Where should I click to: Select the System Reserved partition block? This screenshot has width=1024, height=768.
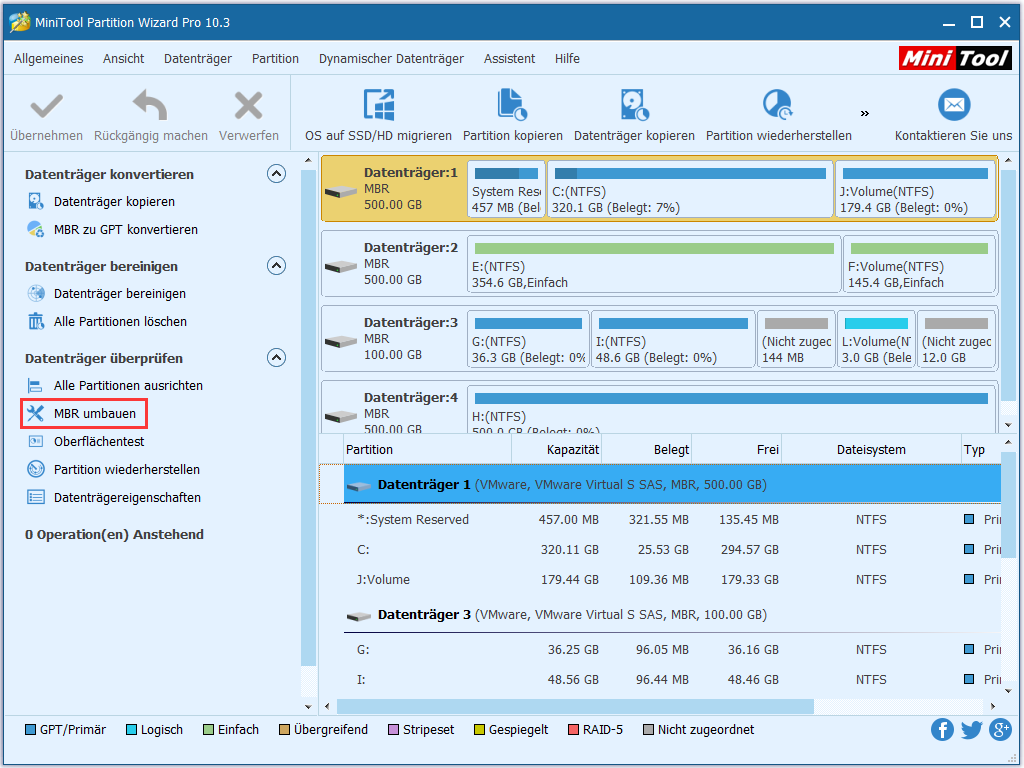[x=506, y=189]
